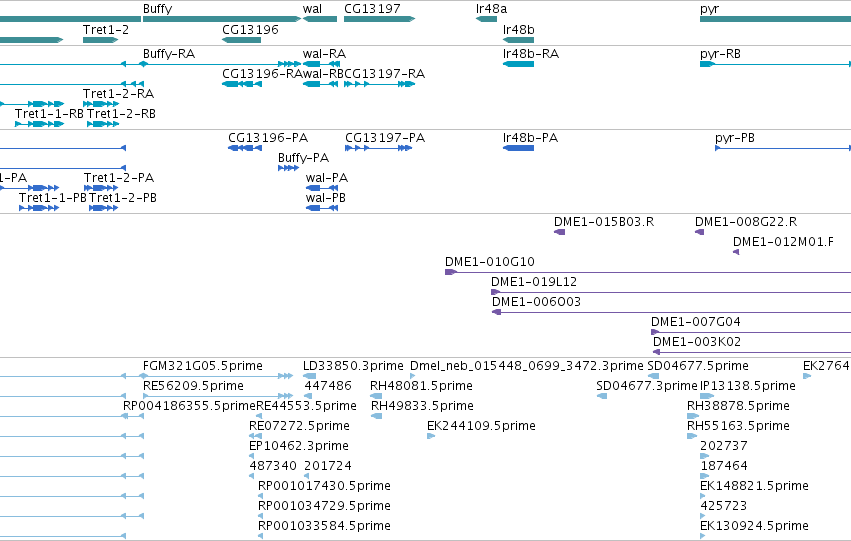The width and height of the screenshot is (851, 541).
Task: Click the EK244109.5prime EST feature
Action: (431, 436)
